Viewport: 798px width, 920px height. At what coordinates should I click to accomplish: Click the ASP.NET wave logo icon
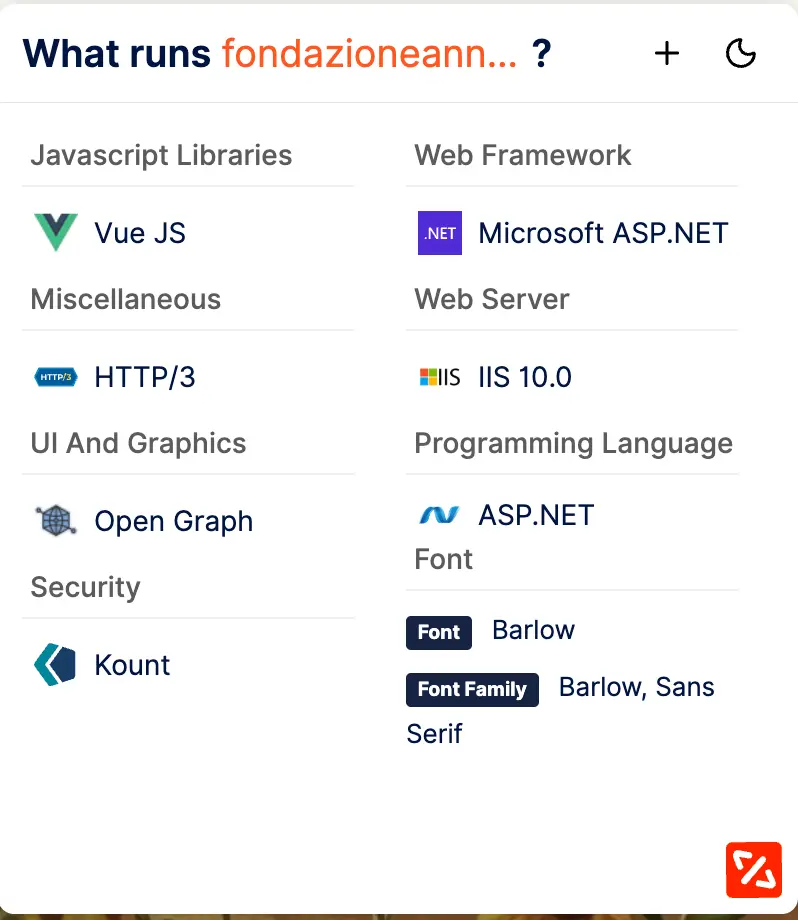[x=440, y=515]
